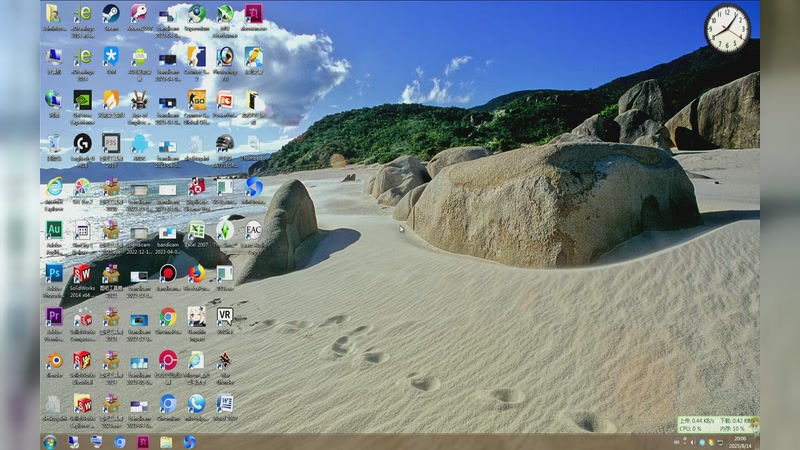The height and width of the screenshot is (450, 800).
Task: Open the green Android USB shortcut
Action: click(x=139, y=57)
